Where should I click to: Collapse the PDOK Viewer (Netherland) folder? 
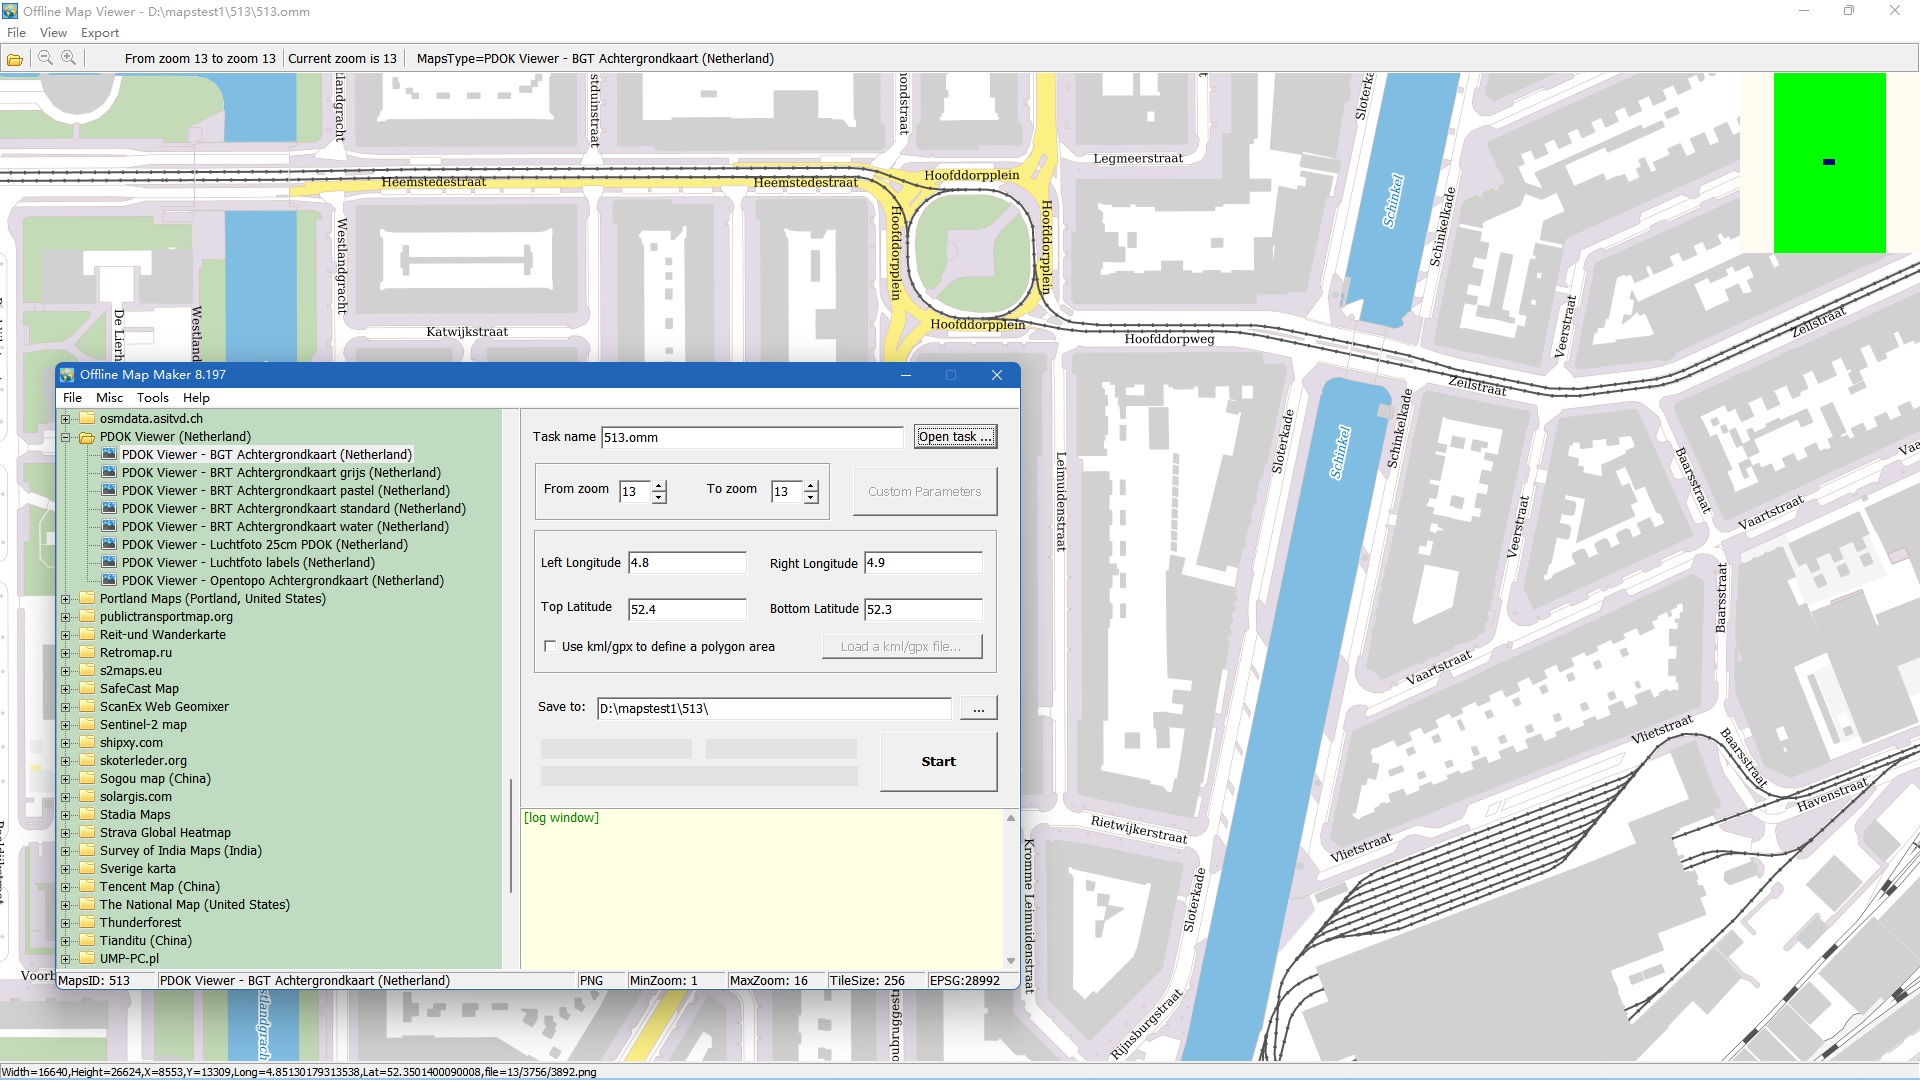click(66, 437)
